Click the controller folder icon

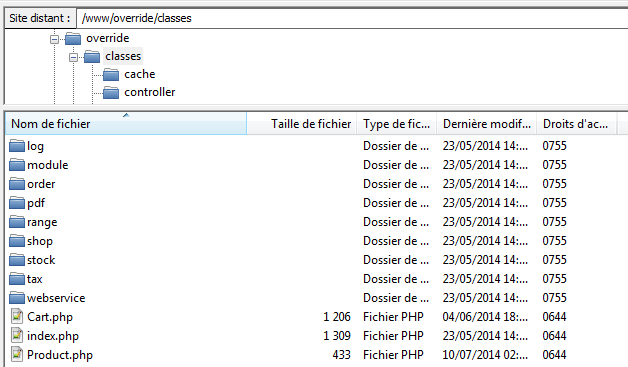111,93
